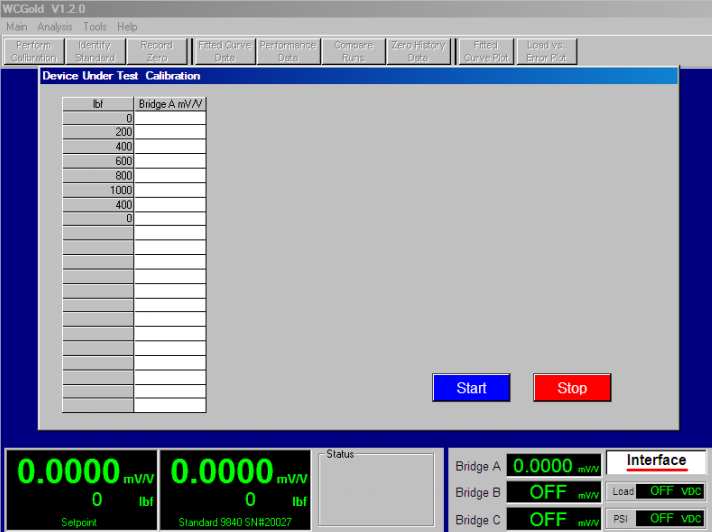Click the Compare Runs toolbar button
712x532 pixels.
click(x=353, y=51)
